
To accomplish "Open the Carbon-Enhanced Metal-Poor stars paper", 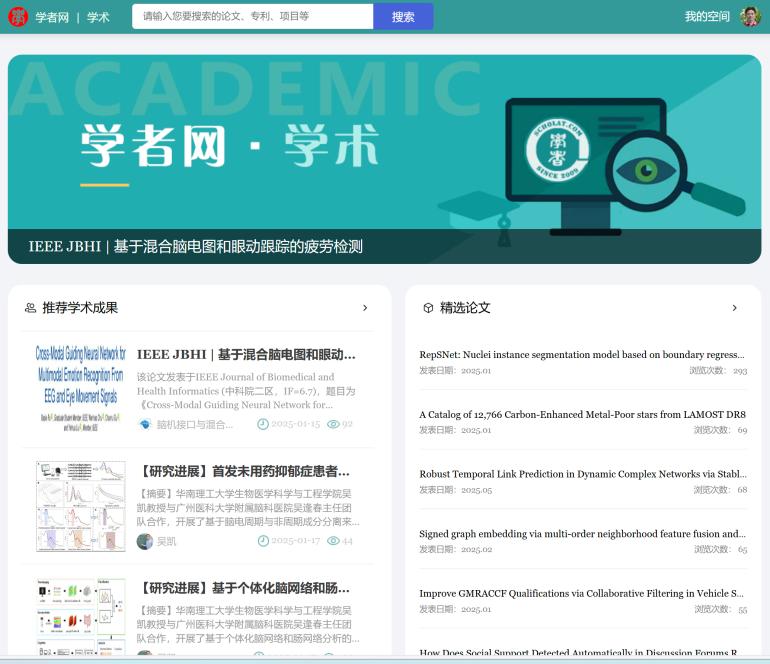I will coord(581,414).
